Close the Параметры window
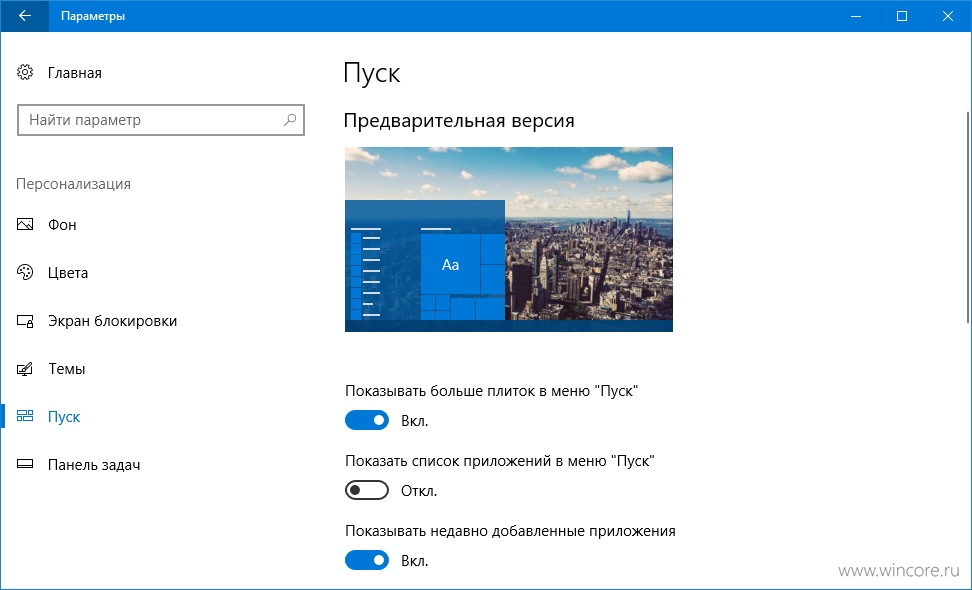The image size is (972, 590). pyautogui.click(x=948, y=16)
